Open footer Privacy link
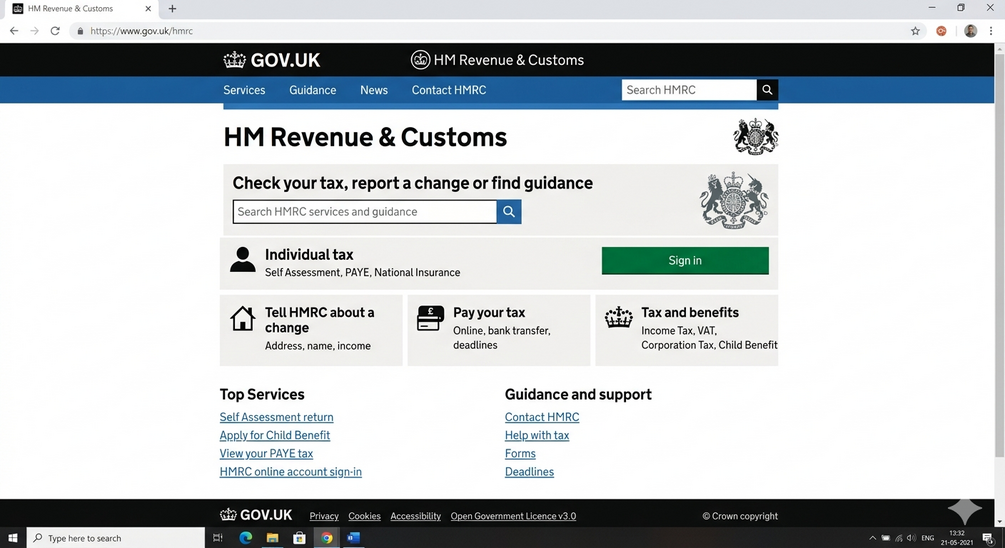The width and height of the screenshot is (1005, 548). (324, 516)
